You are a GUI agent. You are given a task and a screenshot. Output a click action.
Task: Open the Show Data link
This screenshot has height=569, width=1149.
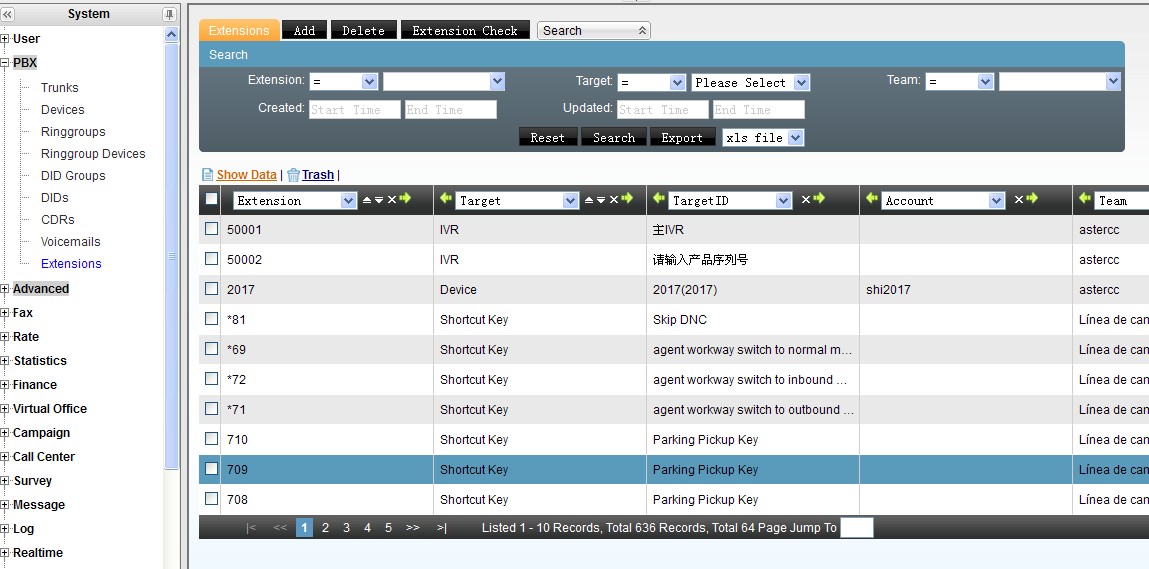(246, 175)
